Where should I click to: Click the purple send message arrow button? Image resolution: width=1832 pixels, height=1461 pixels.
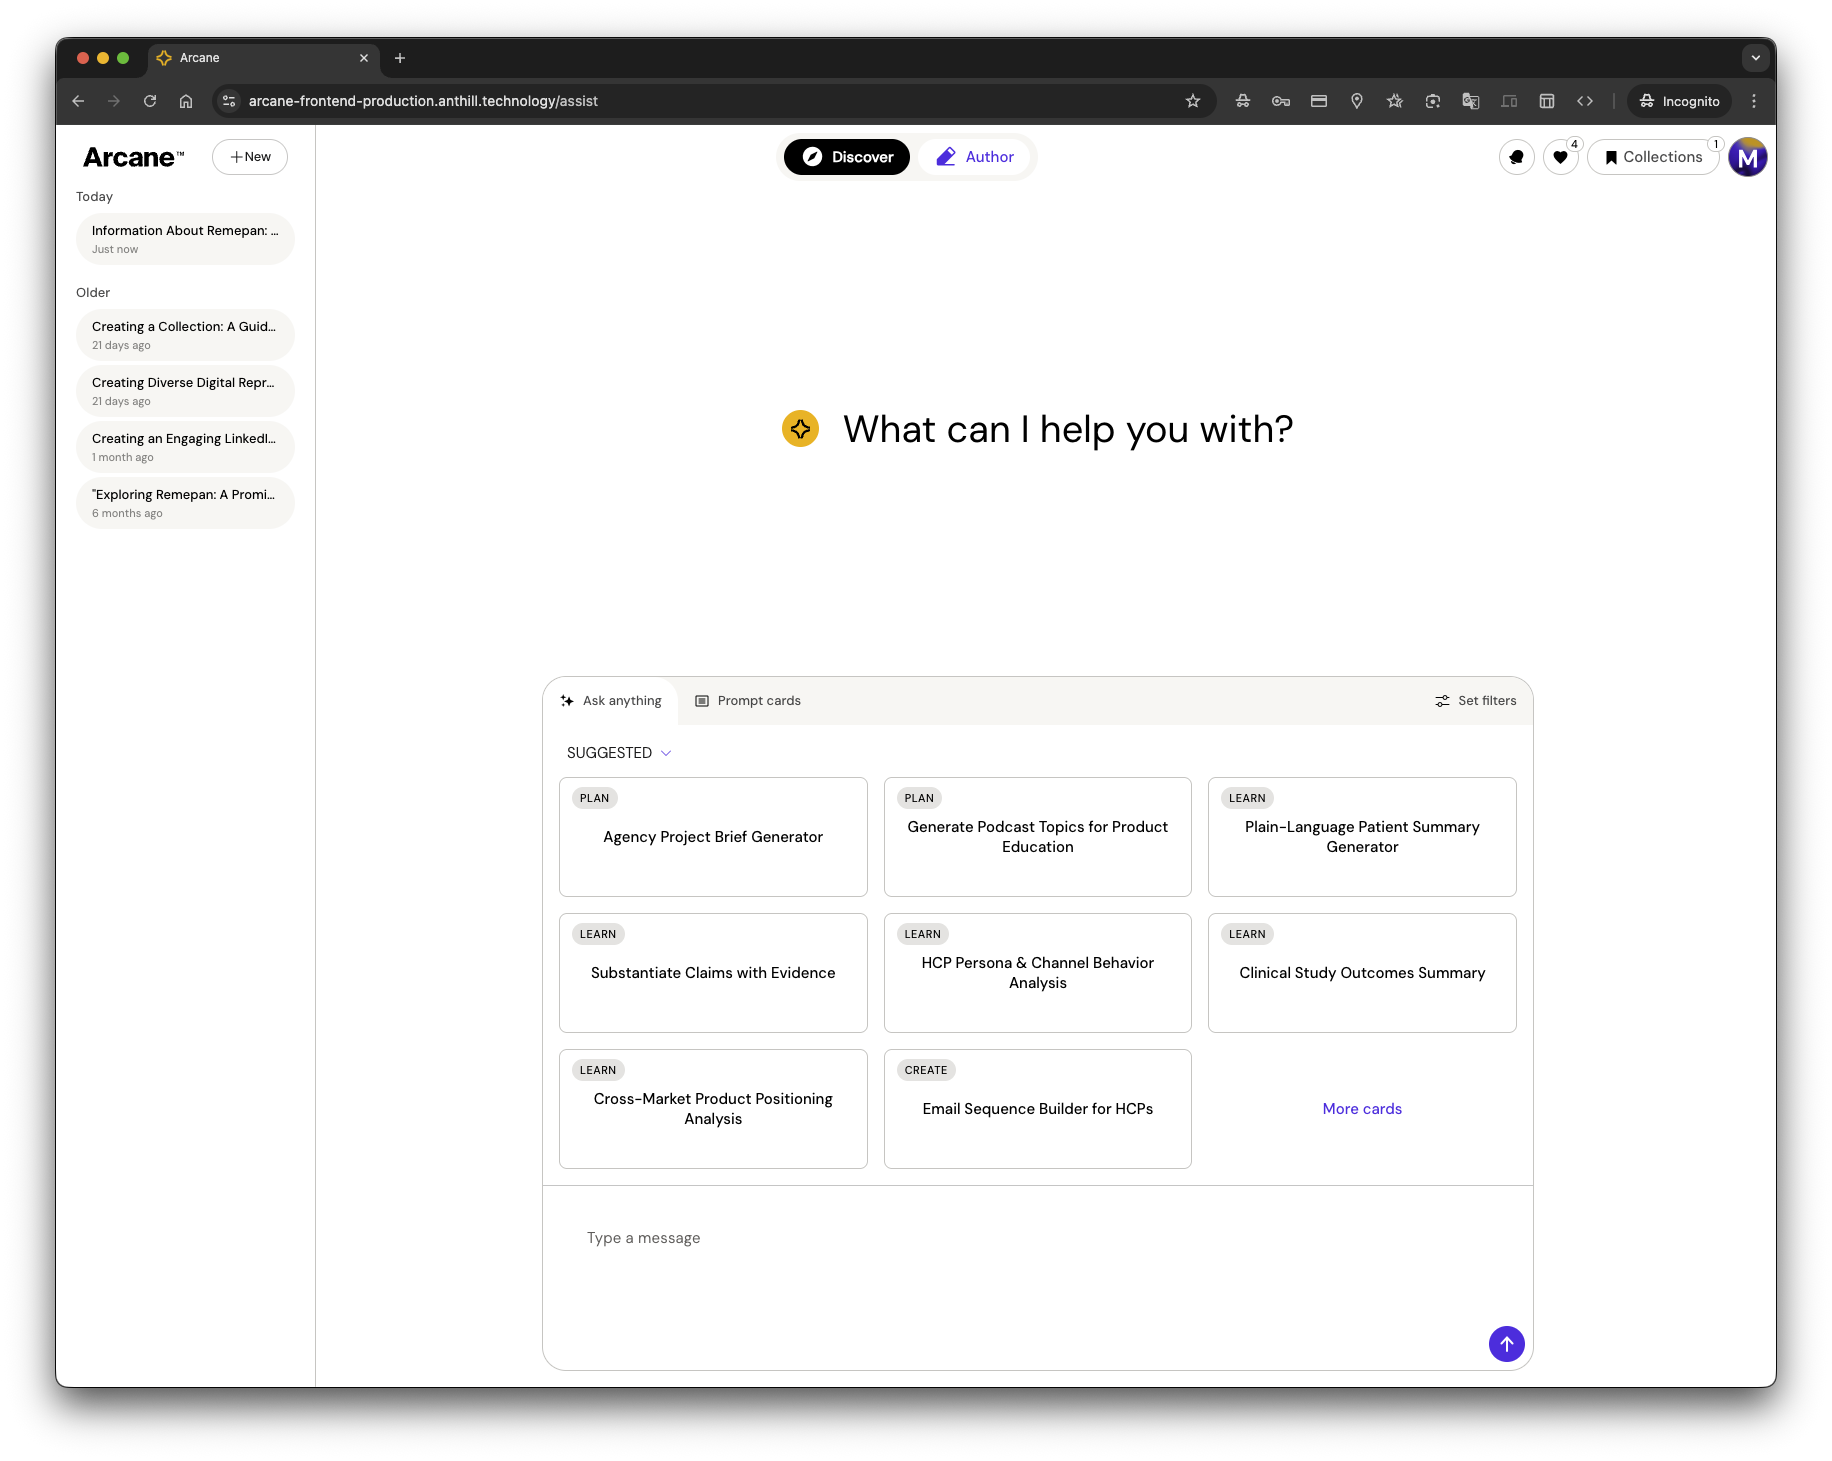[x=1506, y=1343]
